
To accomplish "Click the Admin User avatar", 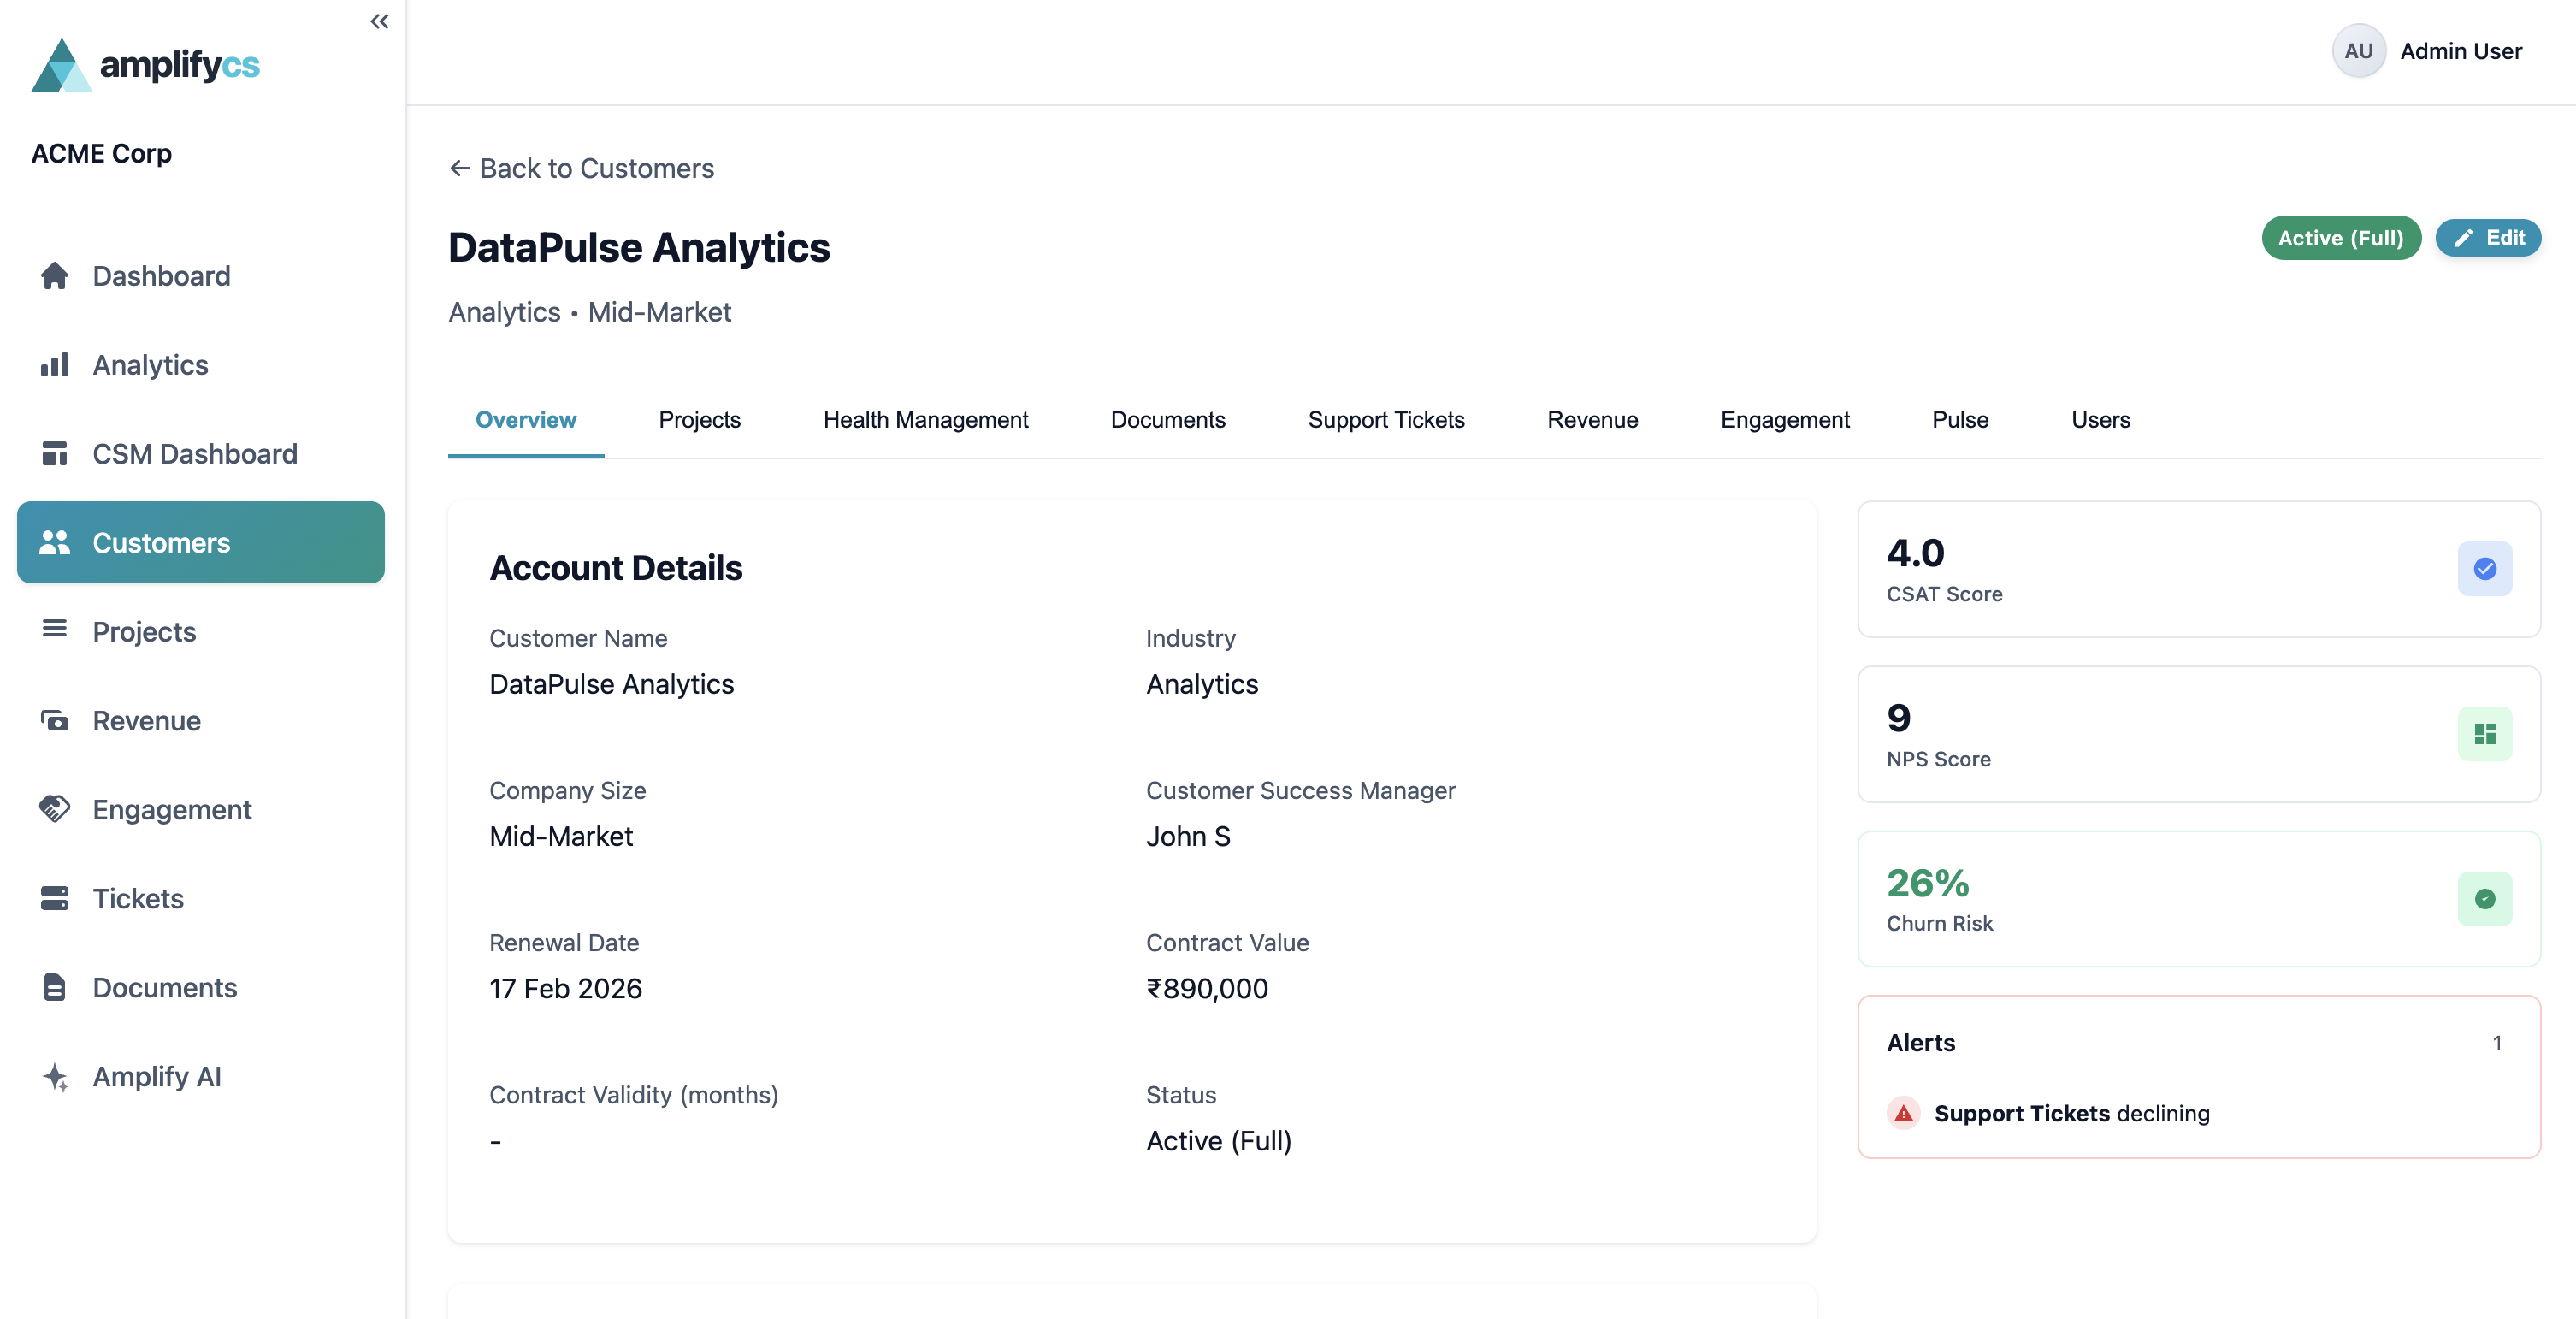I will [2359, 50].
